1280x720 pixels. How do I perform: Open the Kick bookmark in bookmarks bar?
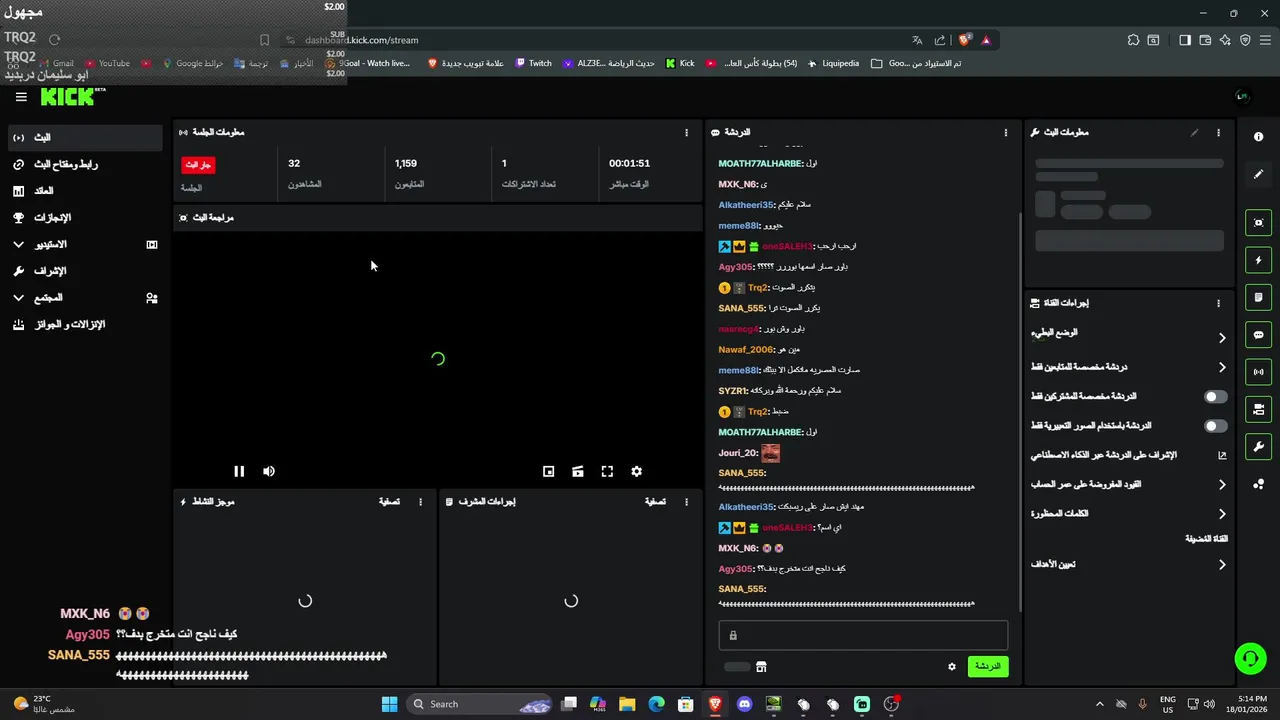[680, 63]
